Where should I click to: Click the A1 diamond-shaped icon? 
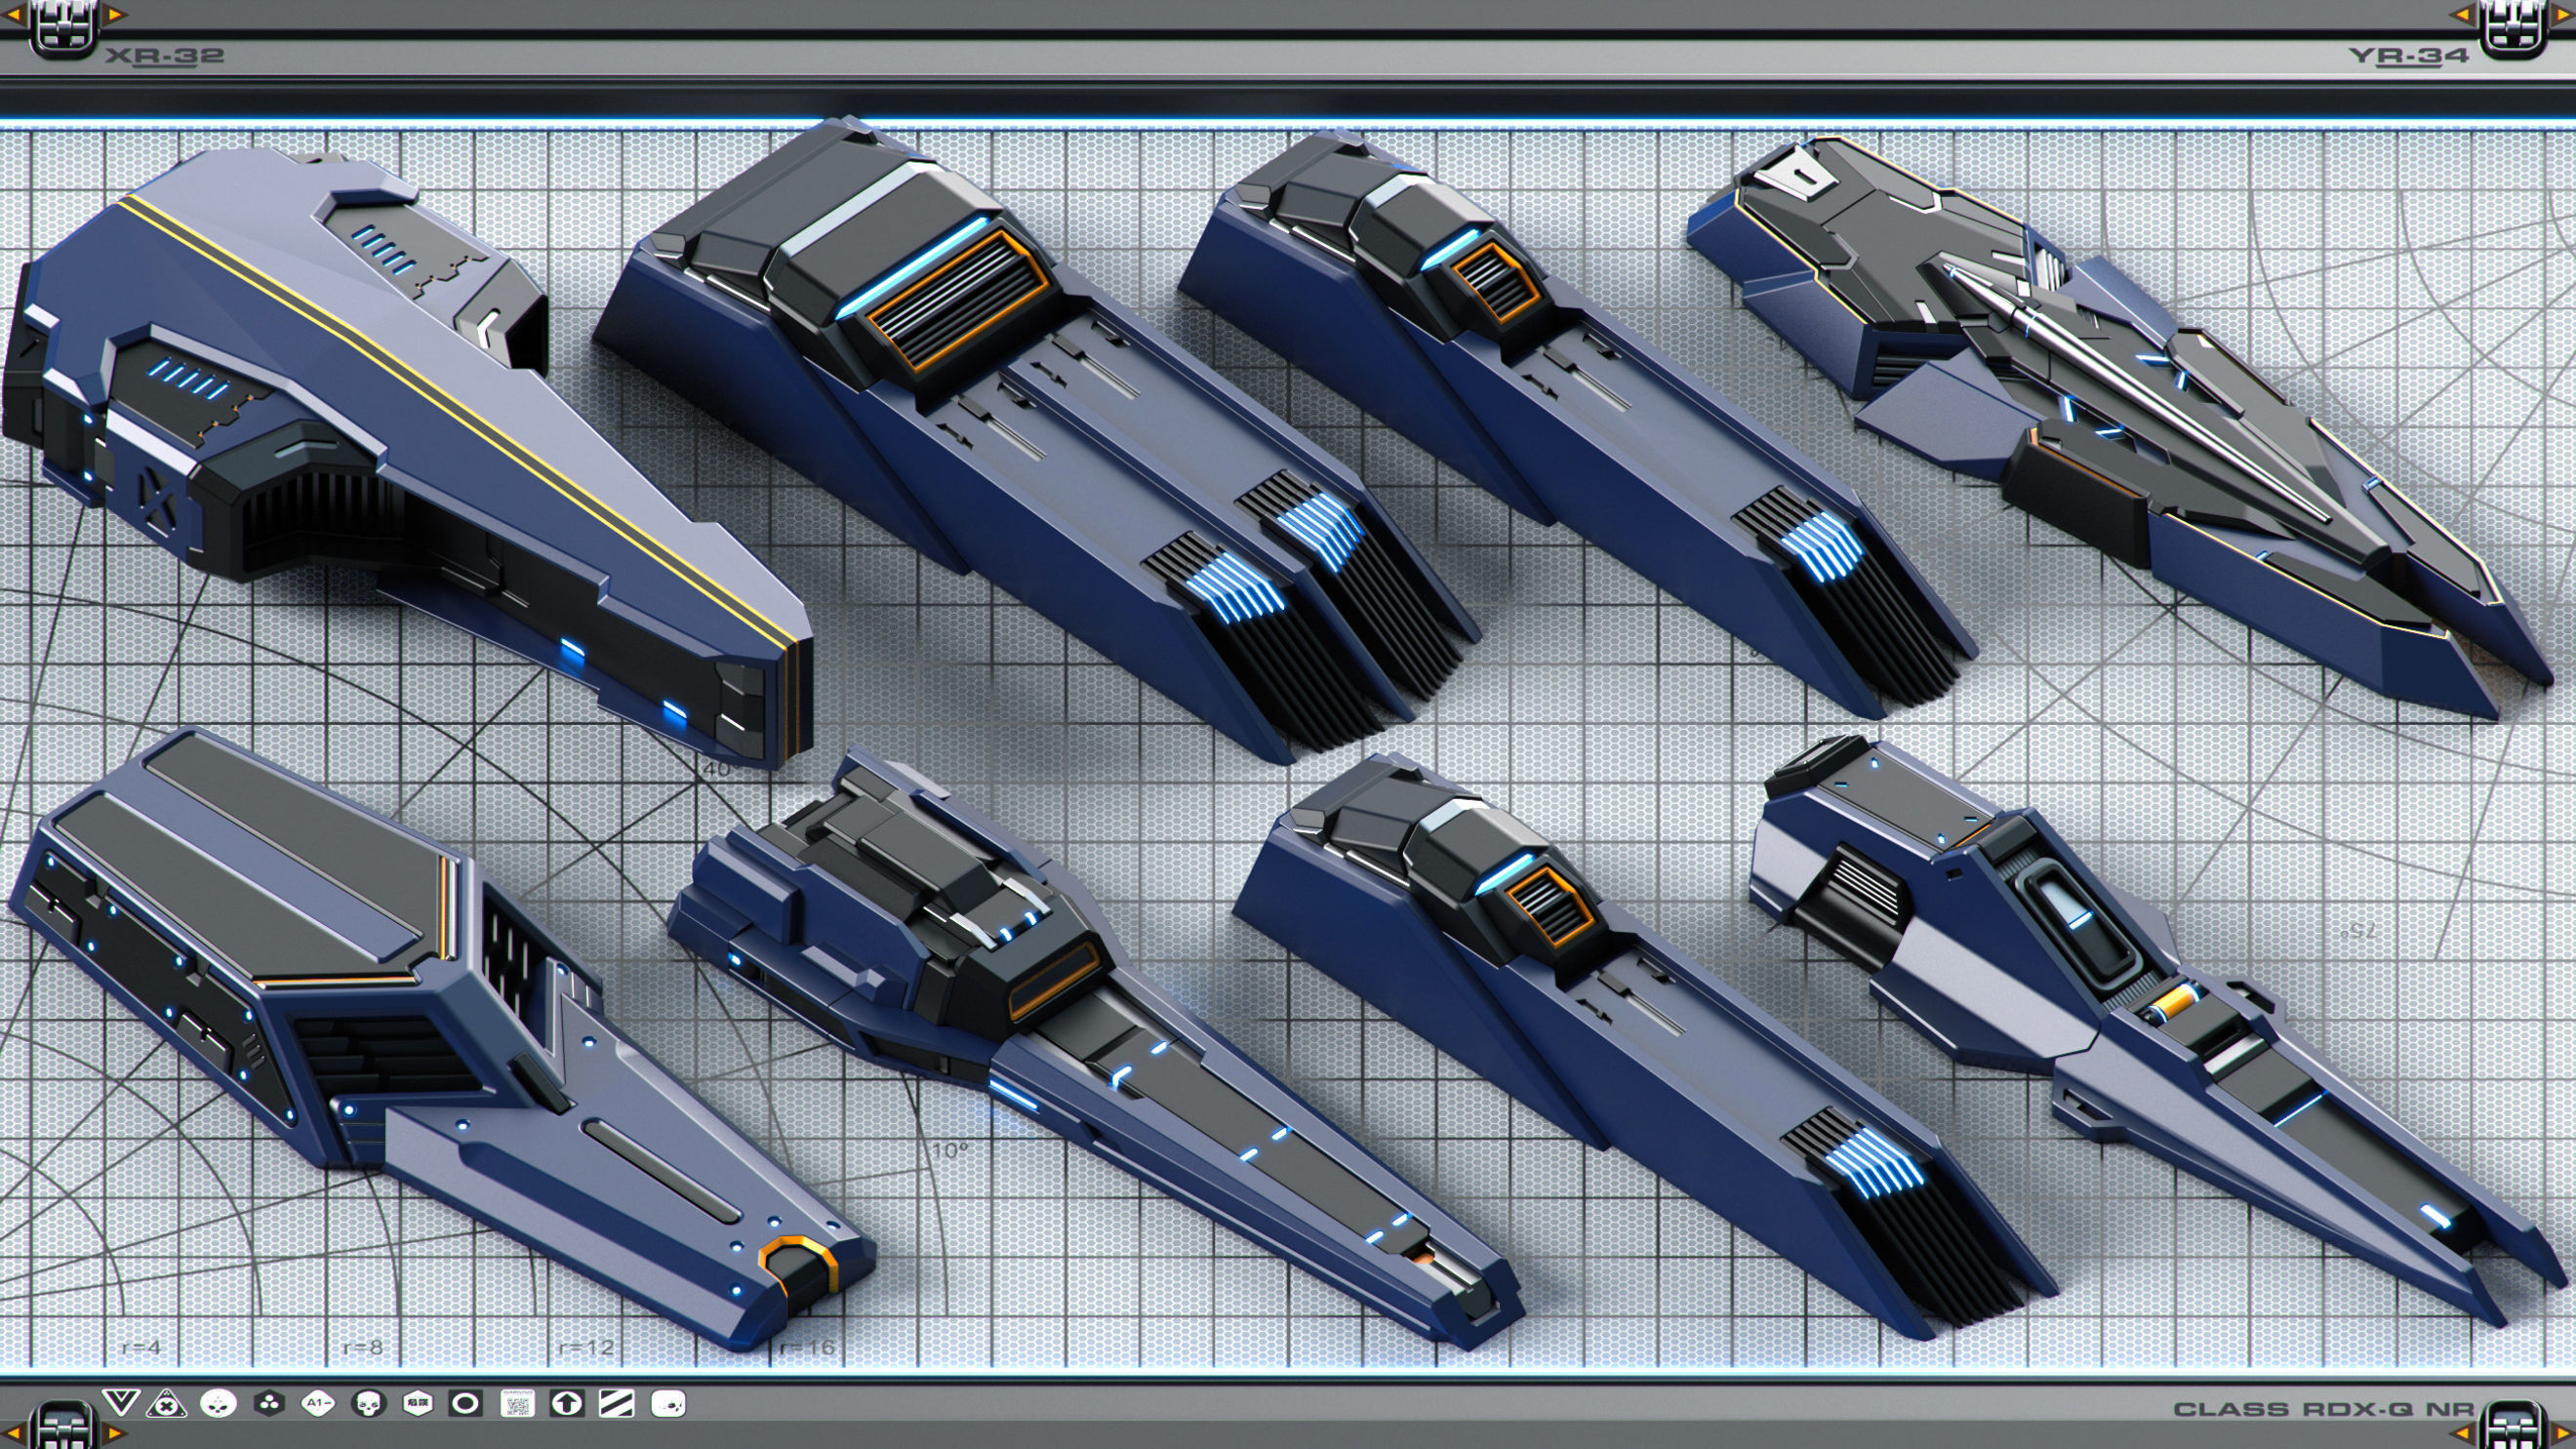(318, 1403)
